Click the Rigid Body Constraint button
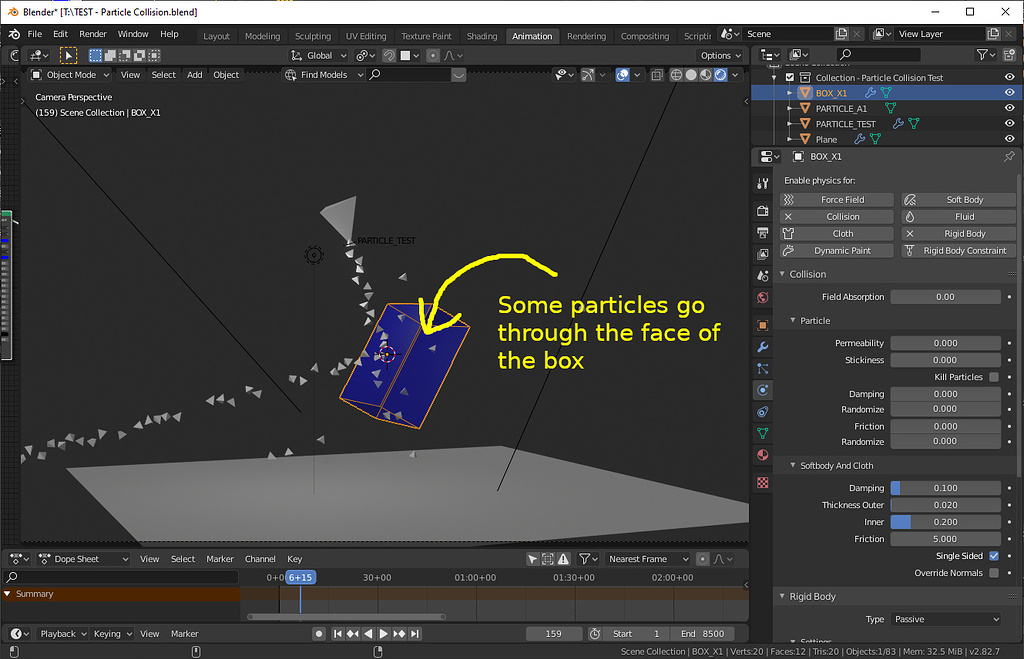The height and width of the screenshot is (659, 1024). tap(959, 251)
